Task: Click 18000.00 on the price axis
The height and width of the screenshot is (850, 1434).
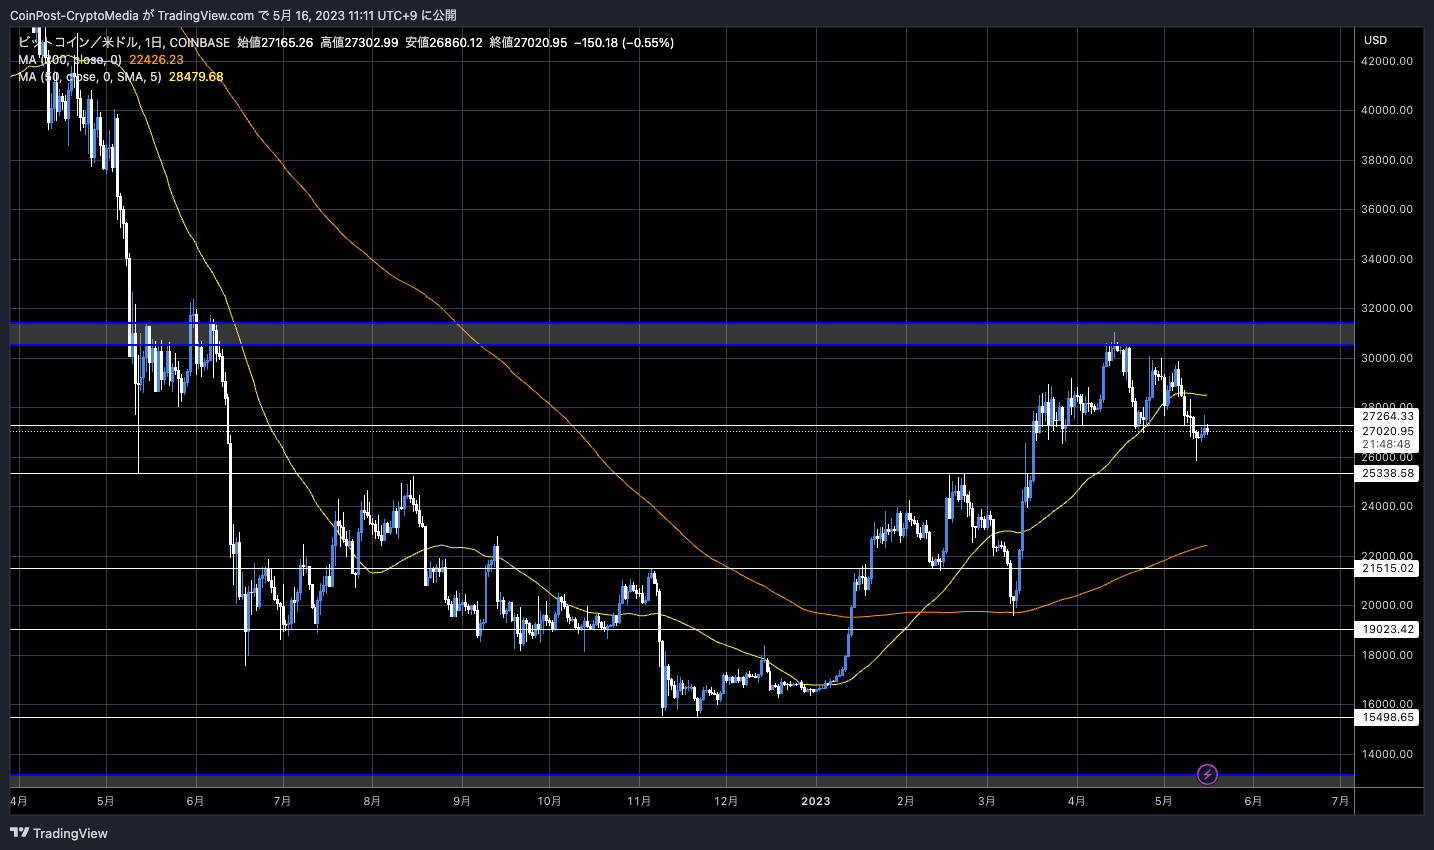Action: 1388,655
